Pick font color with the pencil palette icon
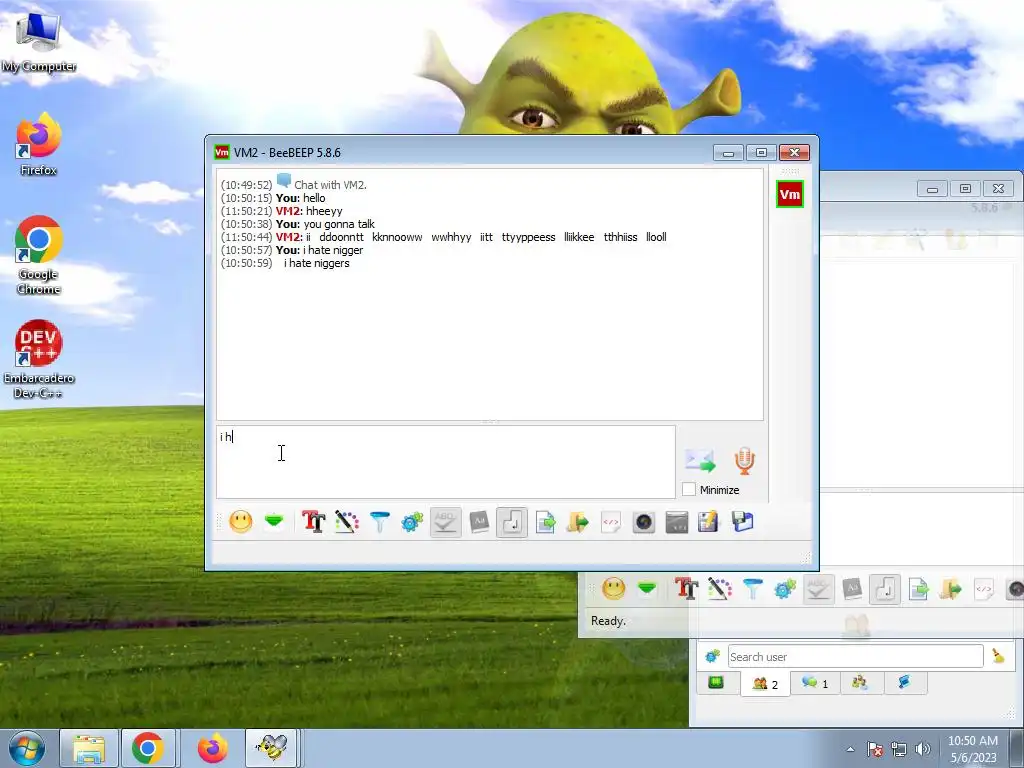Viewport: 1024px width, 768px height. tap(347, 522)
